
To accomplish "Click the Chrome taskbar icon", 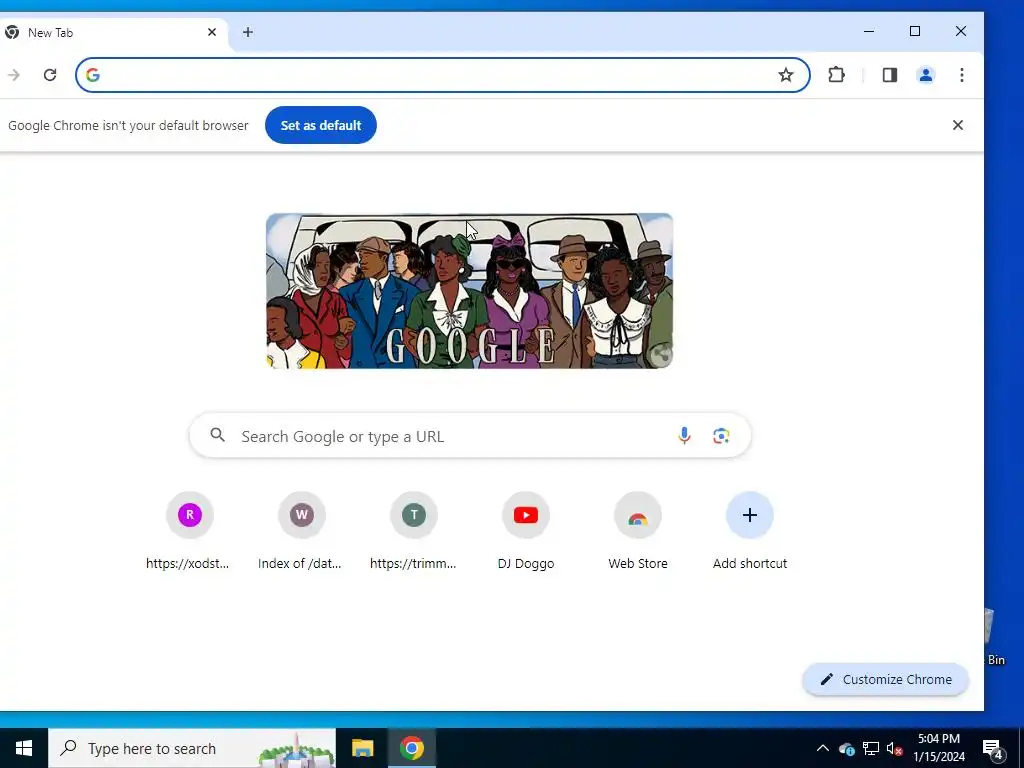I will point(411,748).
